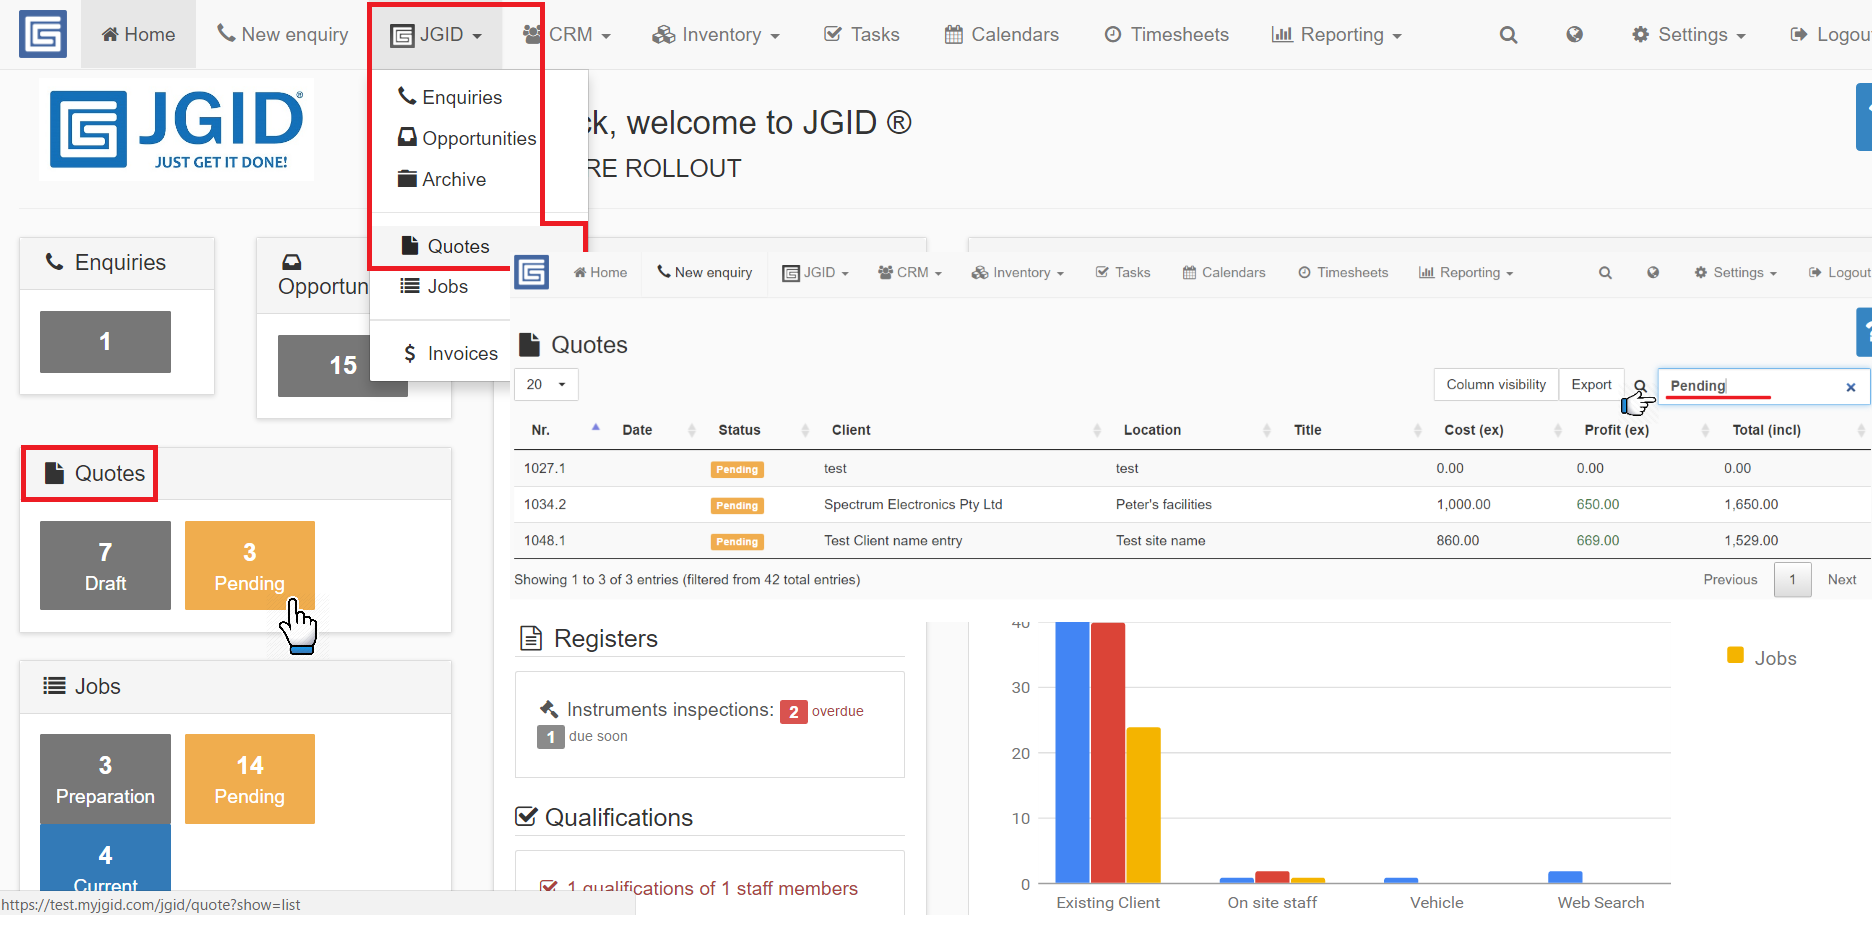Open Timesheets in top navbar
The image size is (1872, 938).
coord(1166,35)
